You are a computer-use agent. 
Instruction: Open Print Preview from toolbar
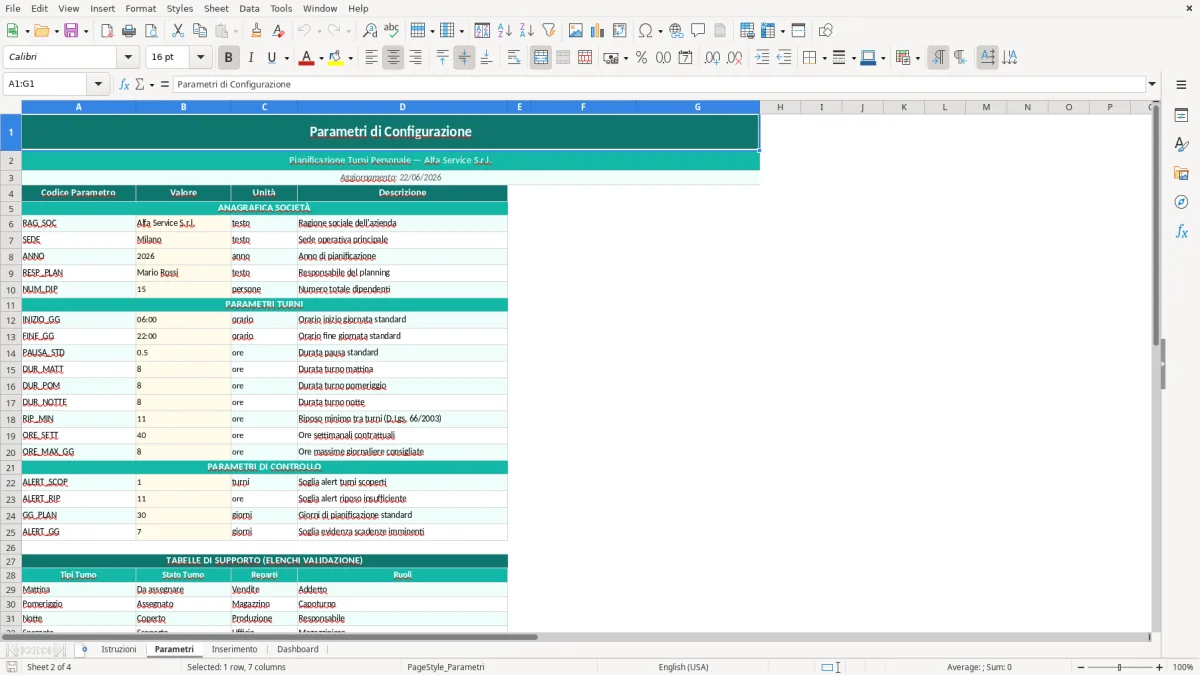(150, 31)
